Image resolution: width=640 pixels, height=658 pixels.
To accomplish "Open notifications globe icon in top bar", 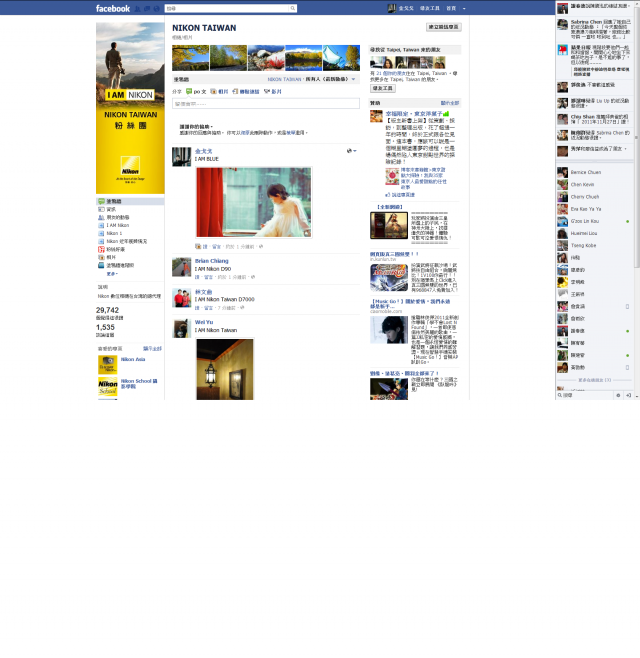I will (x=157, y=8).
